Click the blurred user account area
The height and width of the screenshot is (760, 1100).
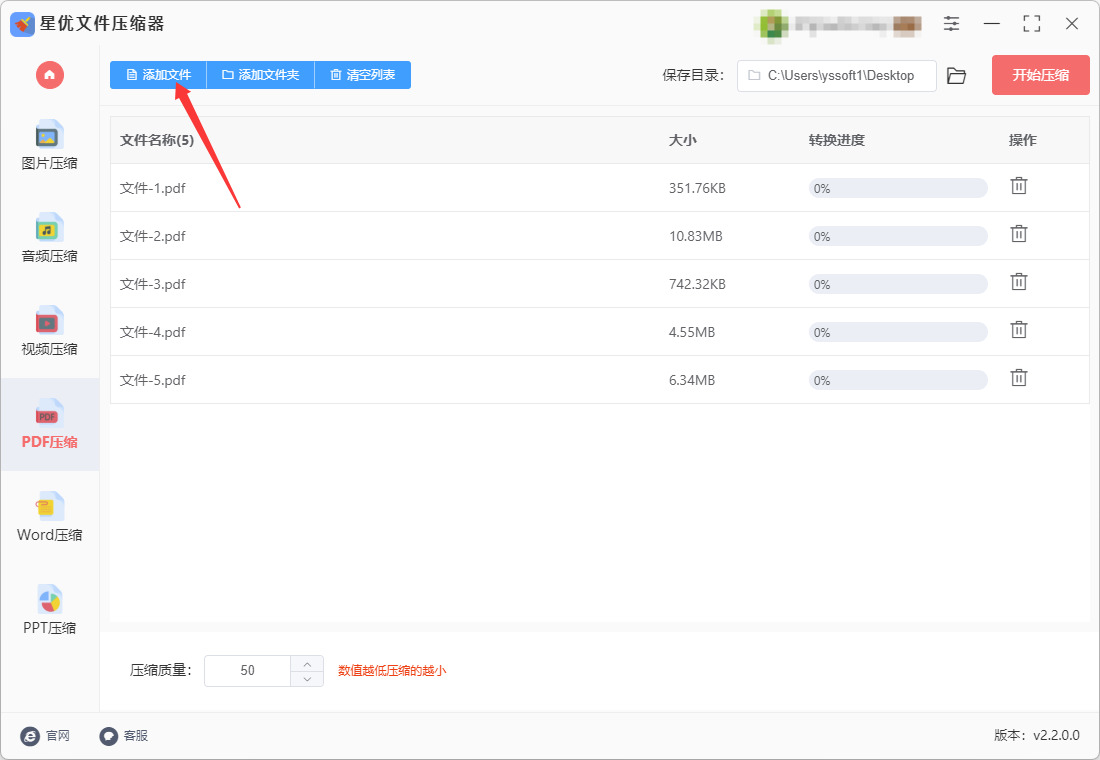838,25
